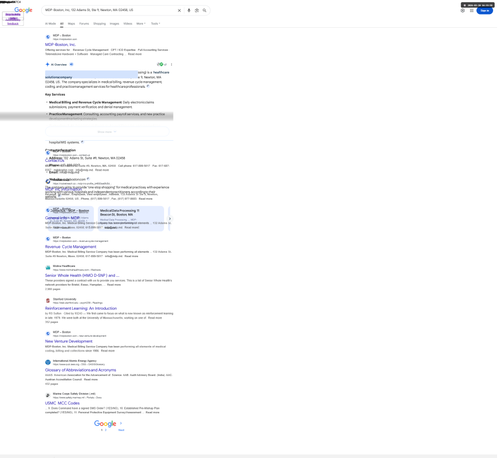Open the New Venture Development result
500x458 pixels.
pos(69,341)
